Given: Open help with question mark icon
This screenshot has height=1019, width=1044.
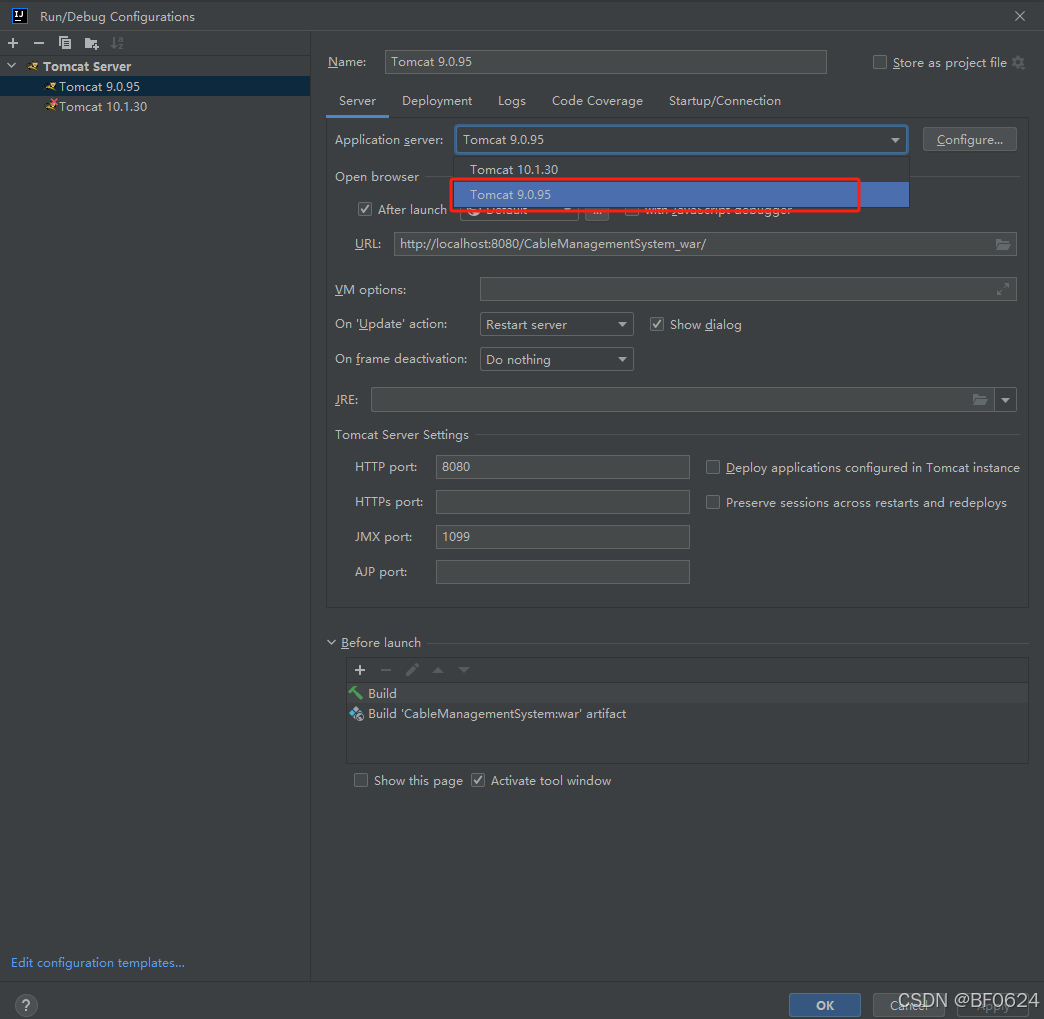Looking at the screenshot, I should coord(25,1005).
